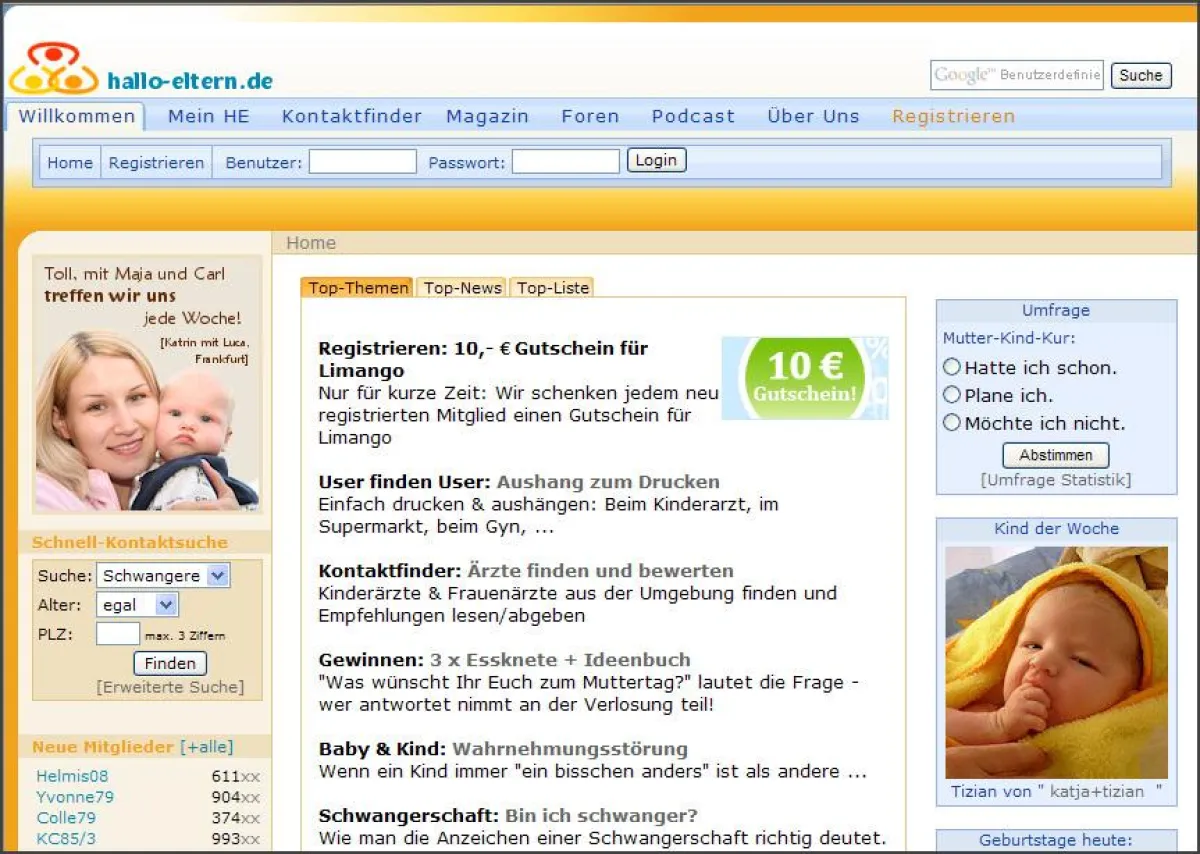Open the Podcast menu item
Screen dimensions: 1200x854
[x=692, y=116]
